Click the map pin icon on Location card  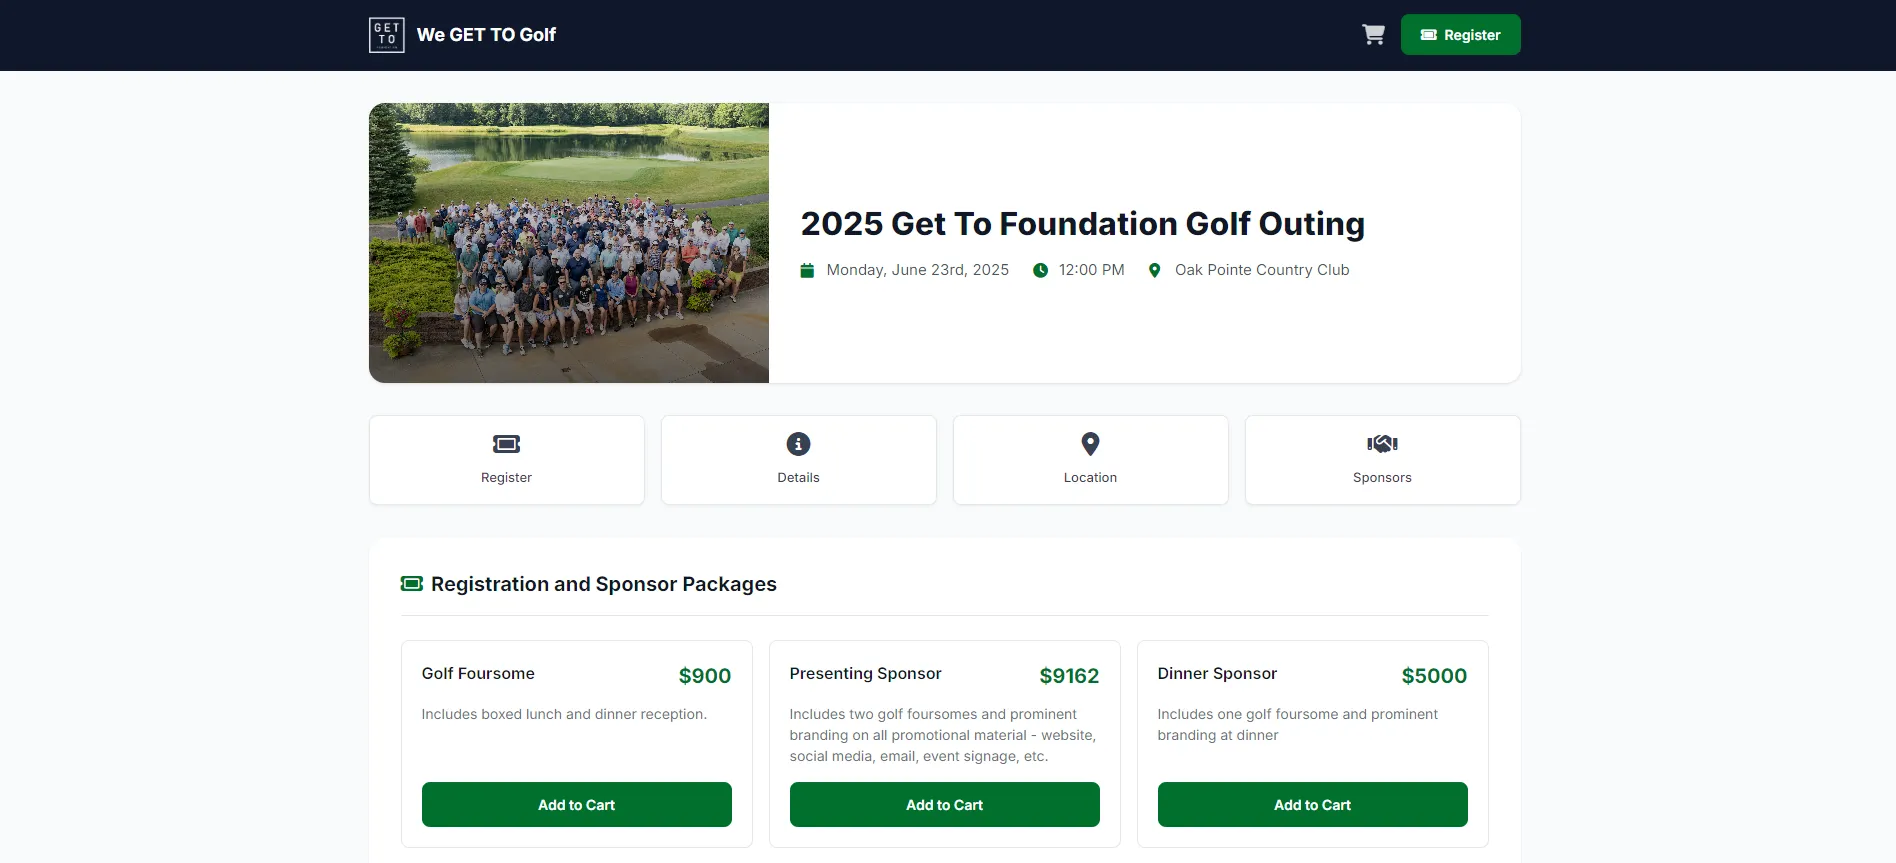[1090, 444]
